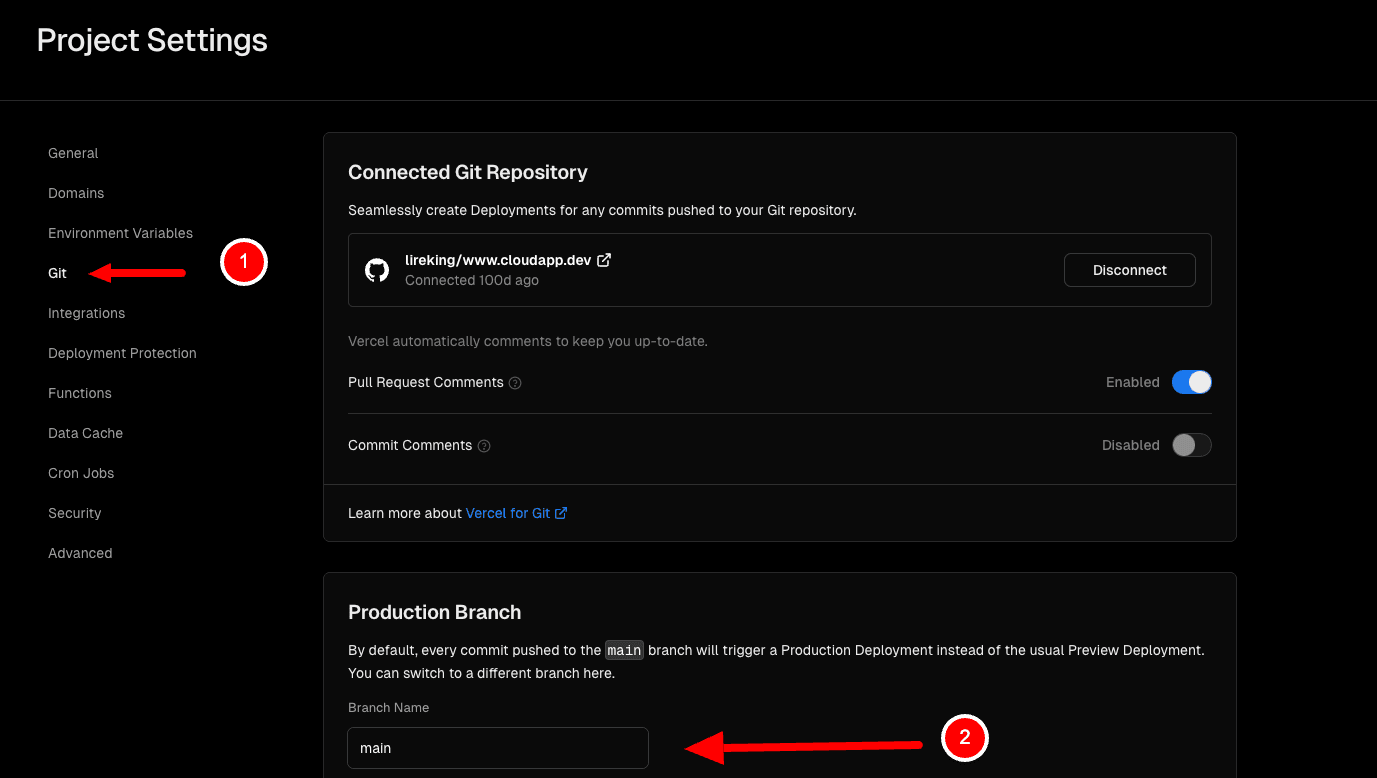Open Data Cache settings
Image resolution: width=1377 pixels, height=778 pixels.
click(x=85, y=433)
